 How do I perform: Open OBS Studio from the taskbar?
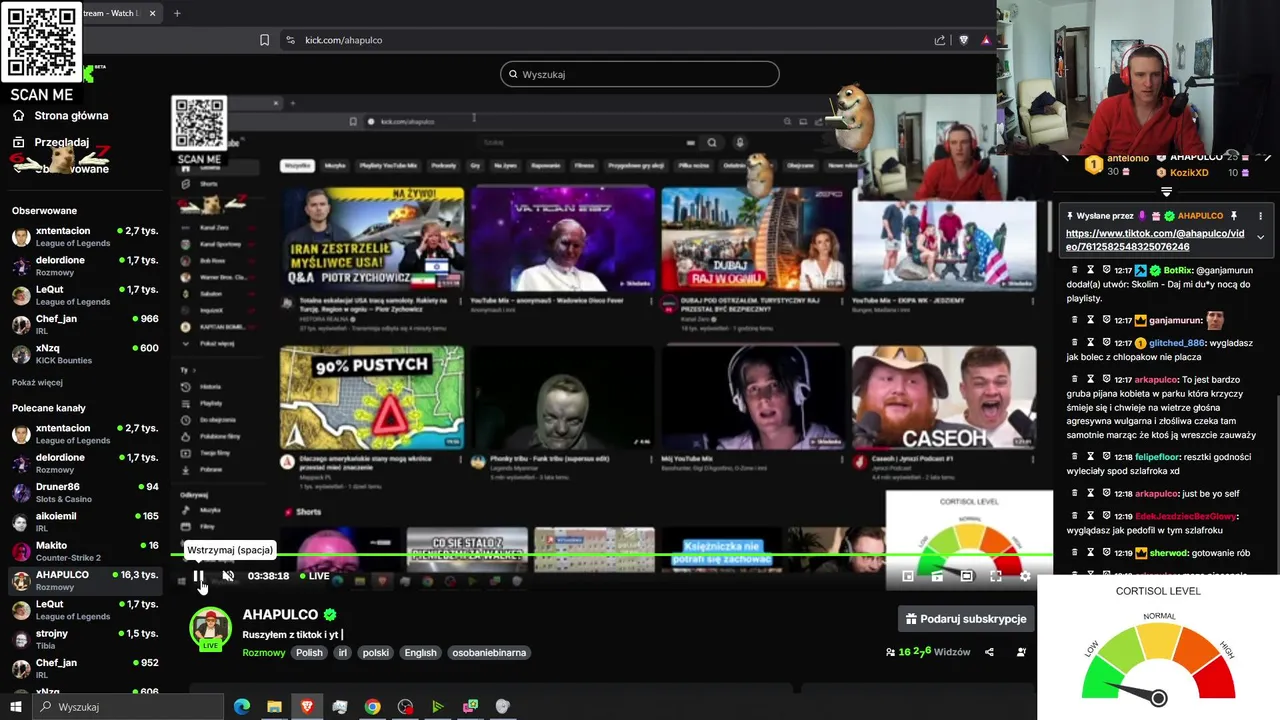(405, 707)
